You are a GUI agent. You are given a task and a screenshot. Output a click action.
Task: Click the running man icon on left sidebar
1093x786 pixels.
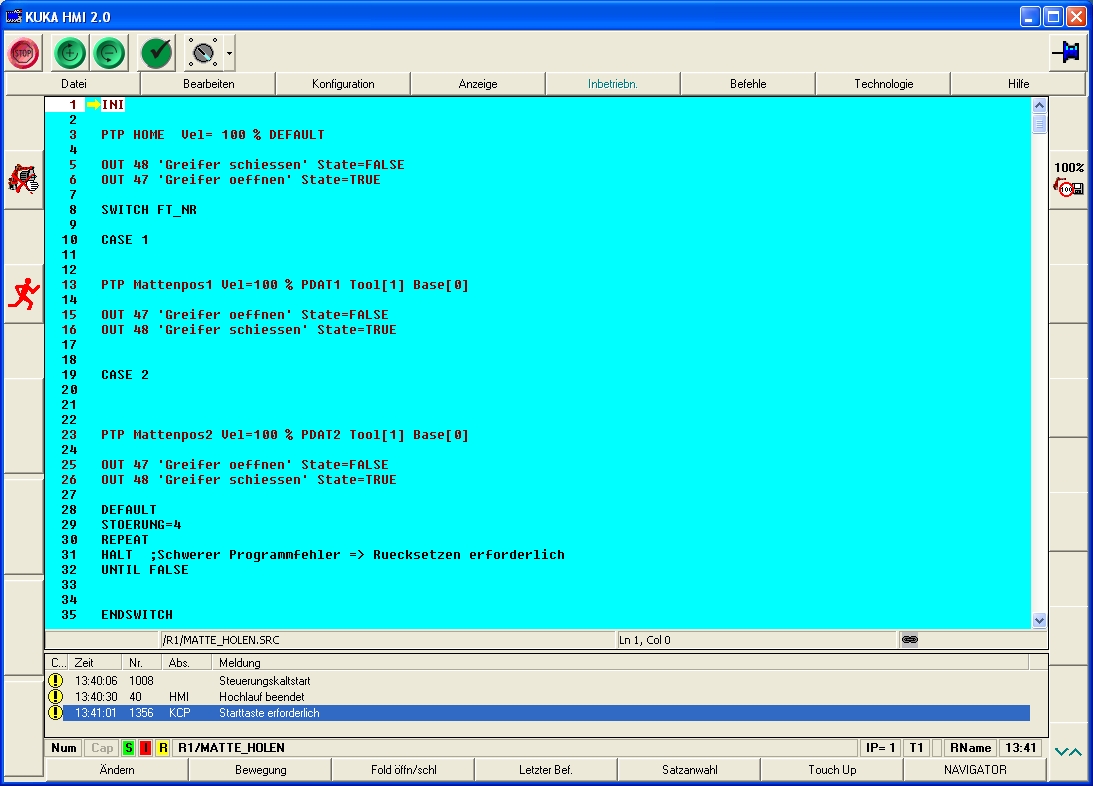(x=23, y=294)
